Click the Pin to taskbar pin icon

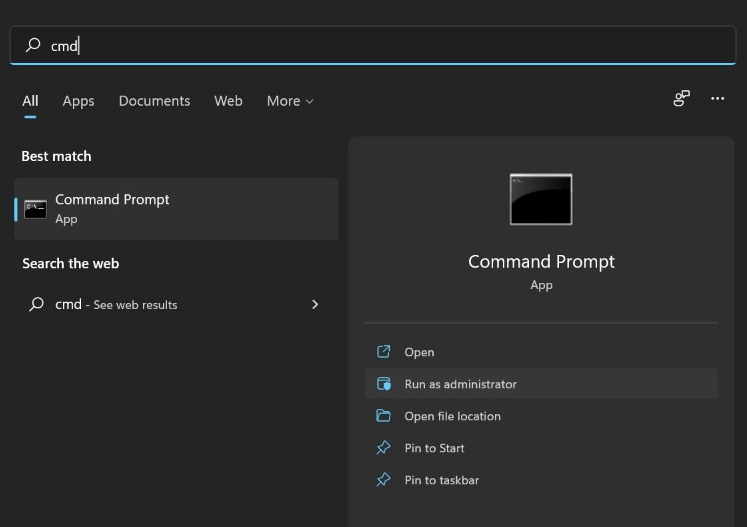point(384,479)
